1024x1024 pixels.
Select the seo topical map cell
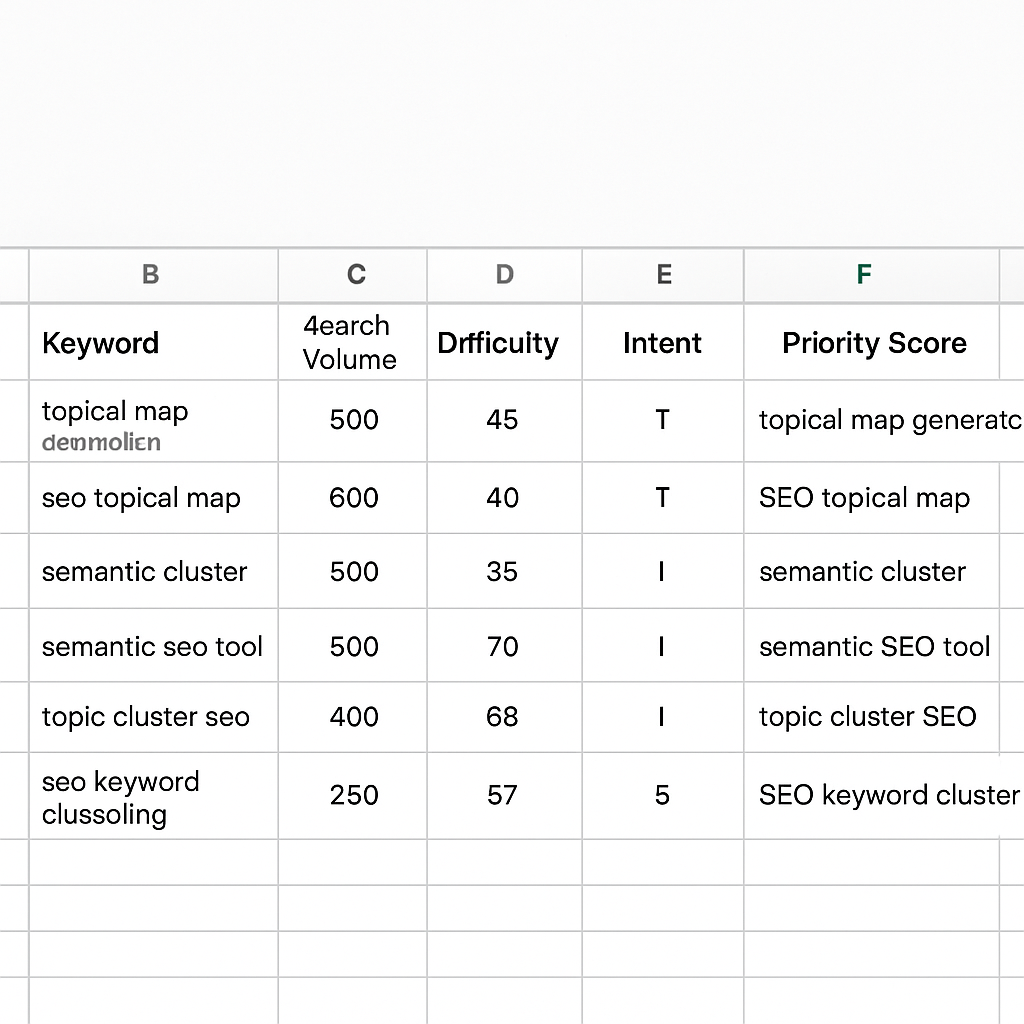(150, 497)
